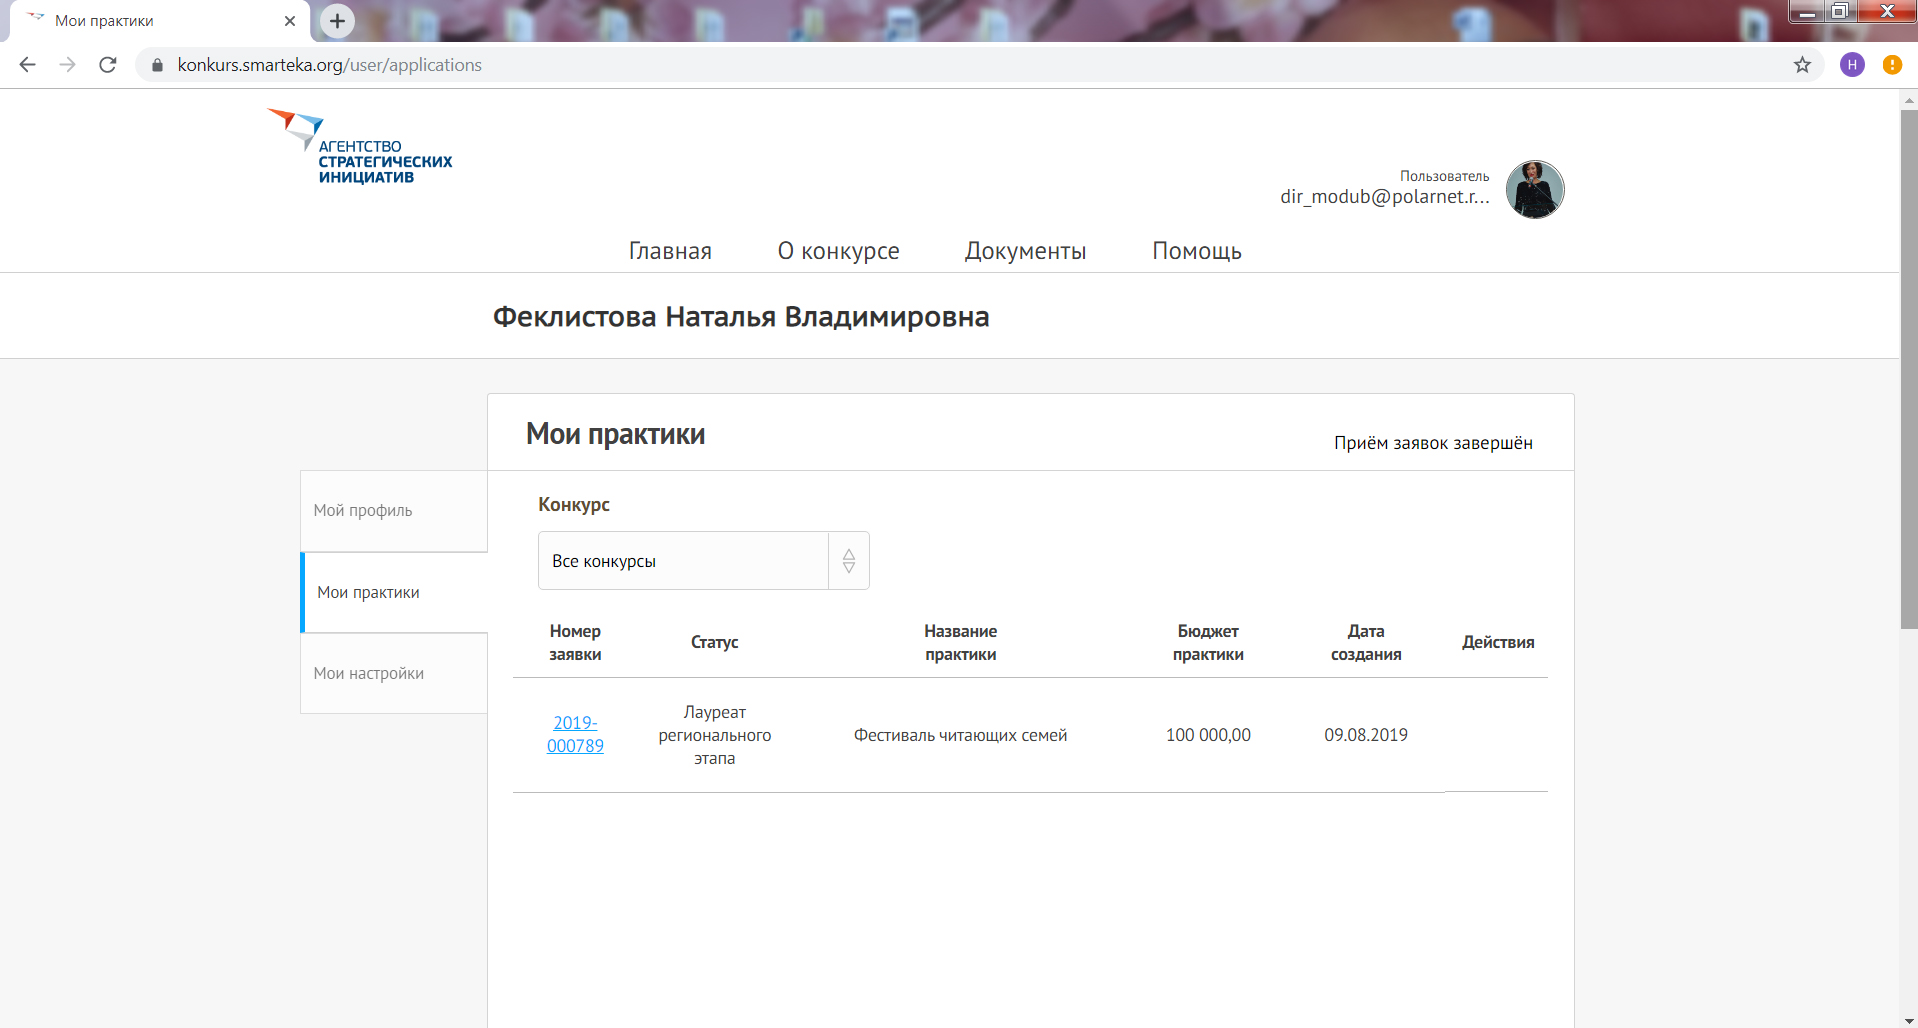Click the dropdown arrows on Конкурс selector
The image size is (1918, 1028).
pos(848,561)
